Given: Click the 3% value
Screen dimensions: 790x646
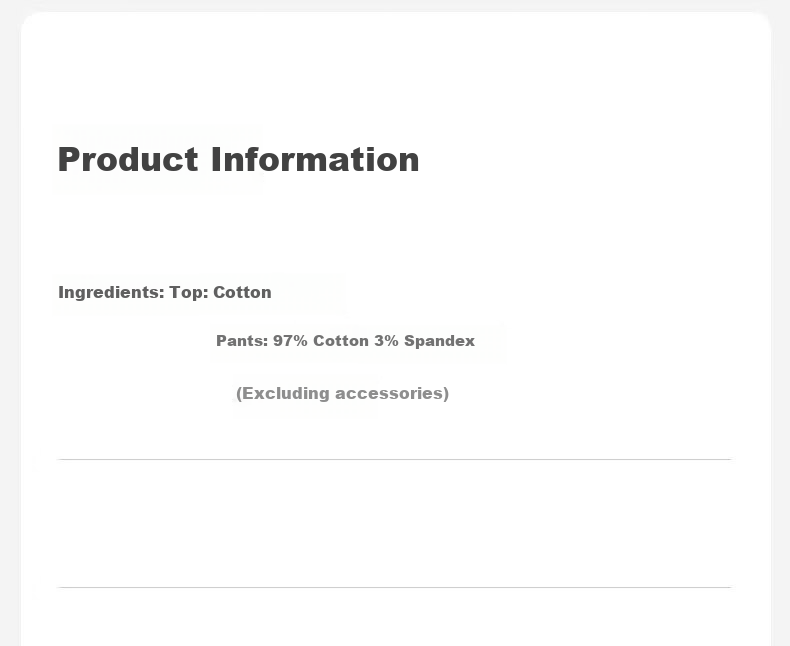Looking at the screenshot, I should click(x=386, y=341).
